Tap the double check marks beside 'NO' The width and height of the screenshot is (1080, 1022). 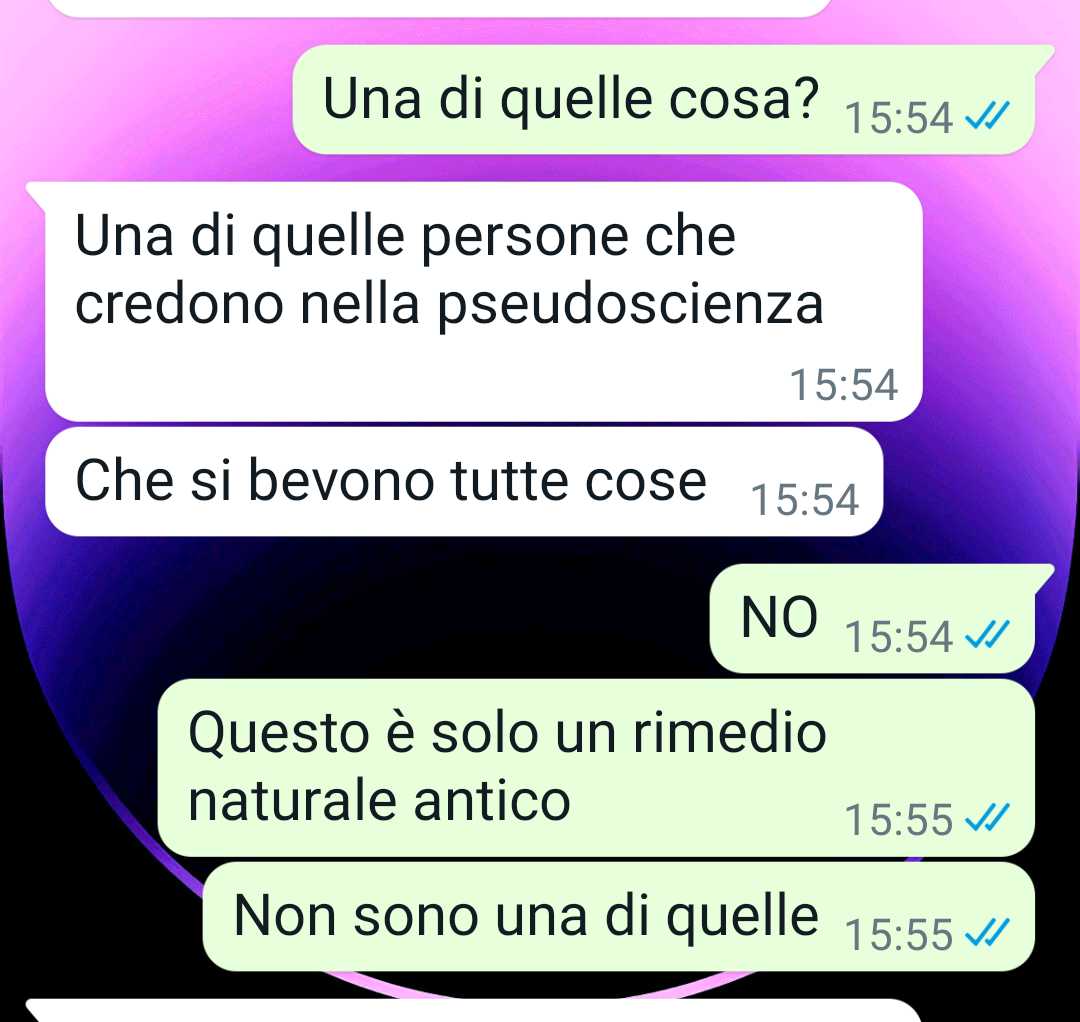tap(987, 635)
